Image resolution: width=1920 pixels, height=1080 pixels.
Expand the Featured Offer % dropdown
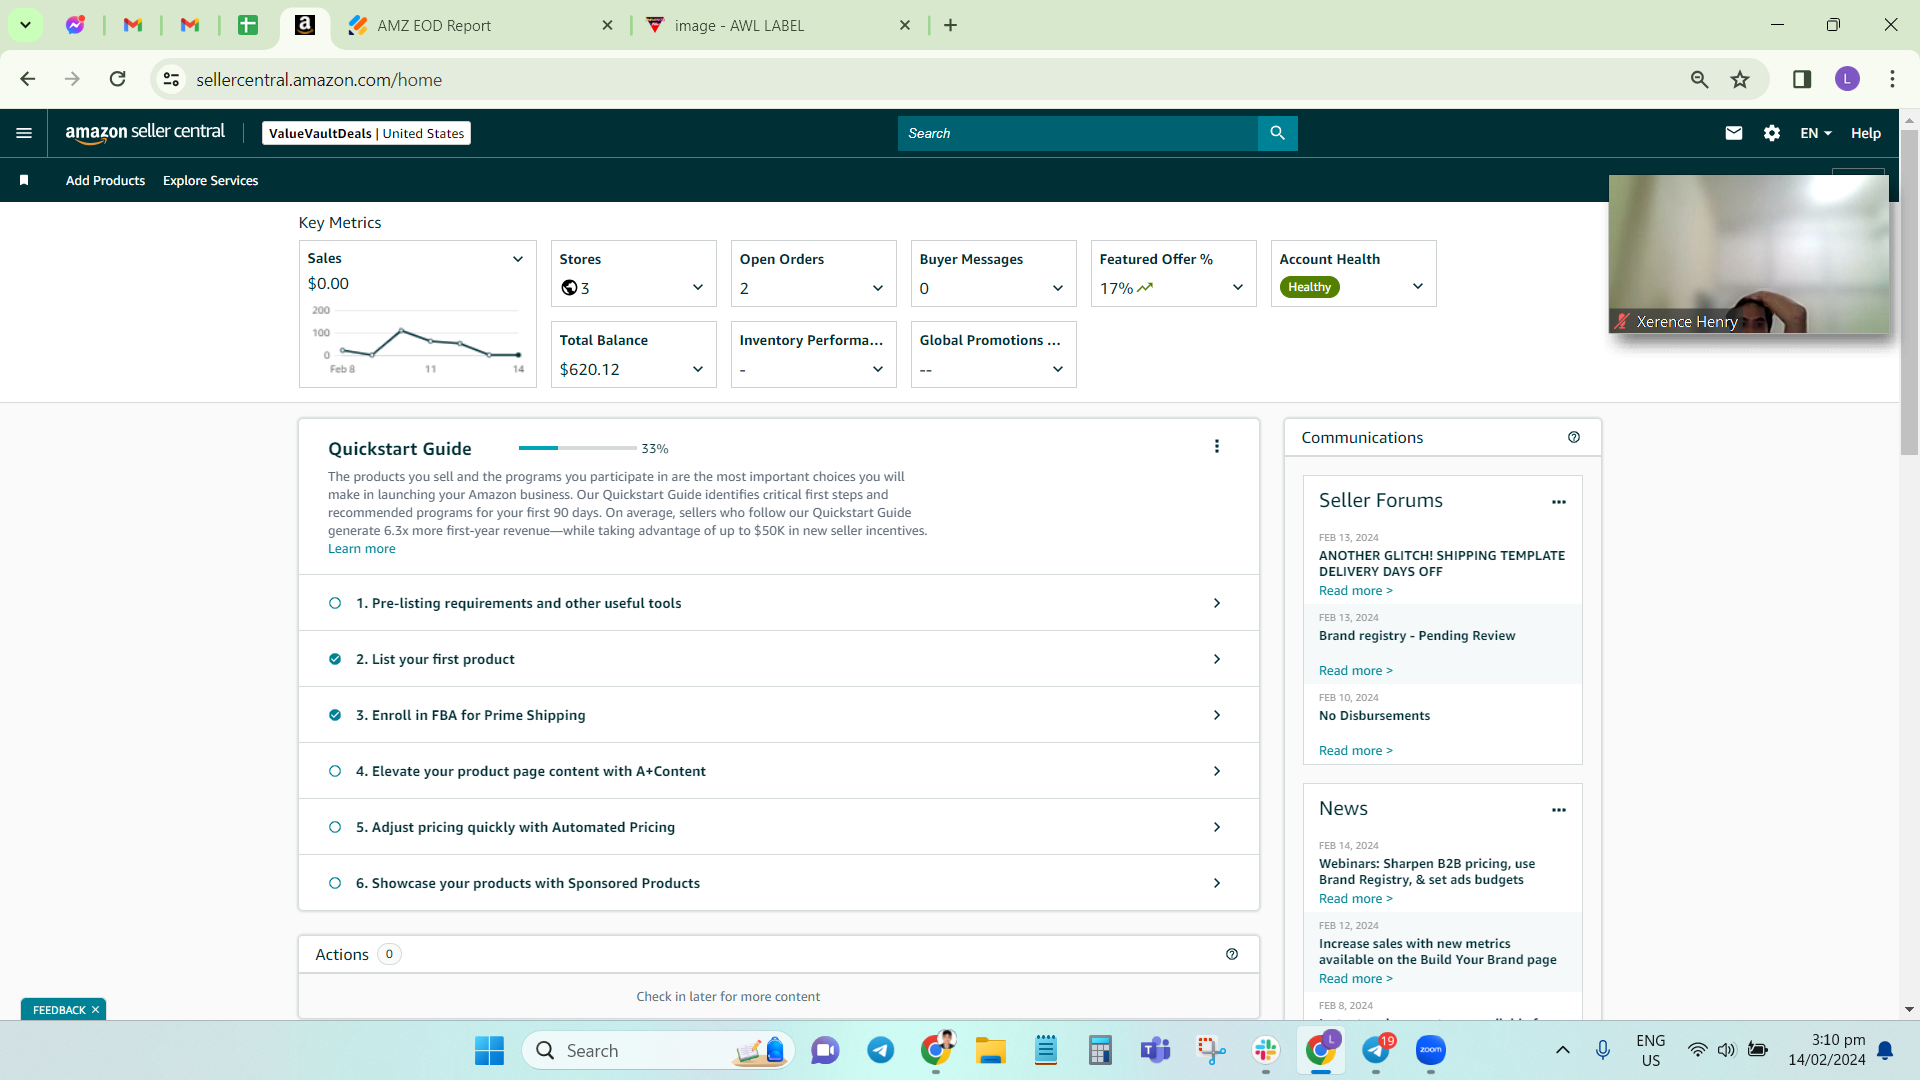point(1238,287)
